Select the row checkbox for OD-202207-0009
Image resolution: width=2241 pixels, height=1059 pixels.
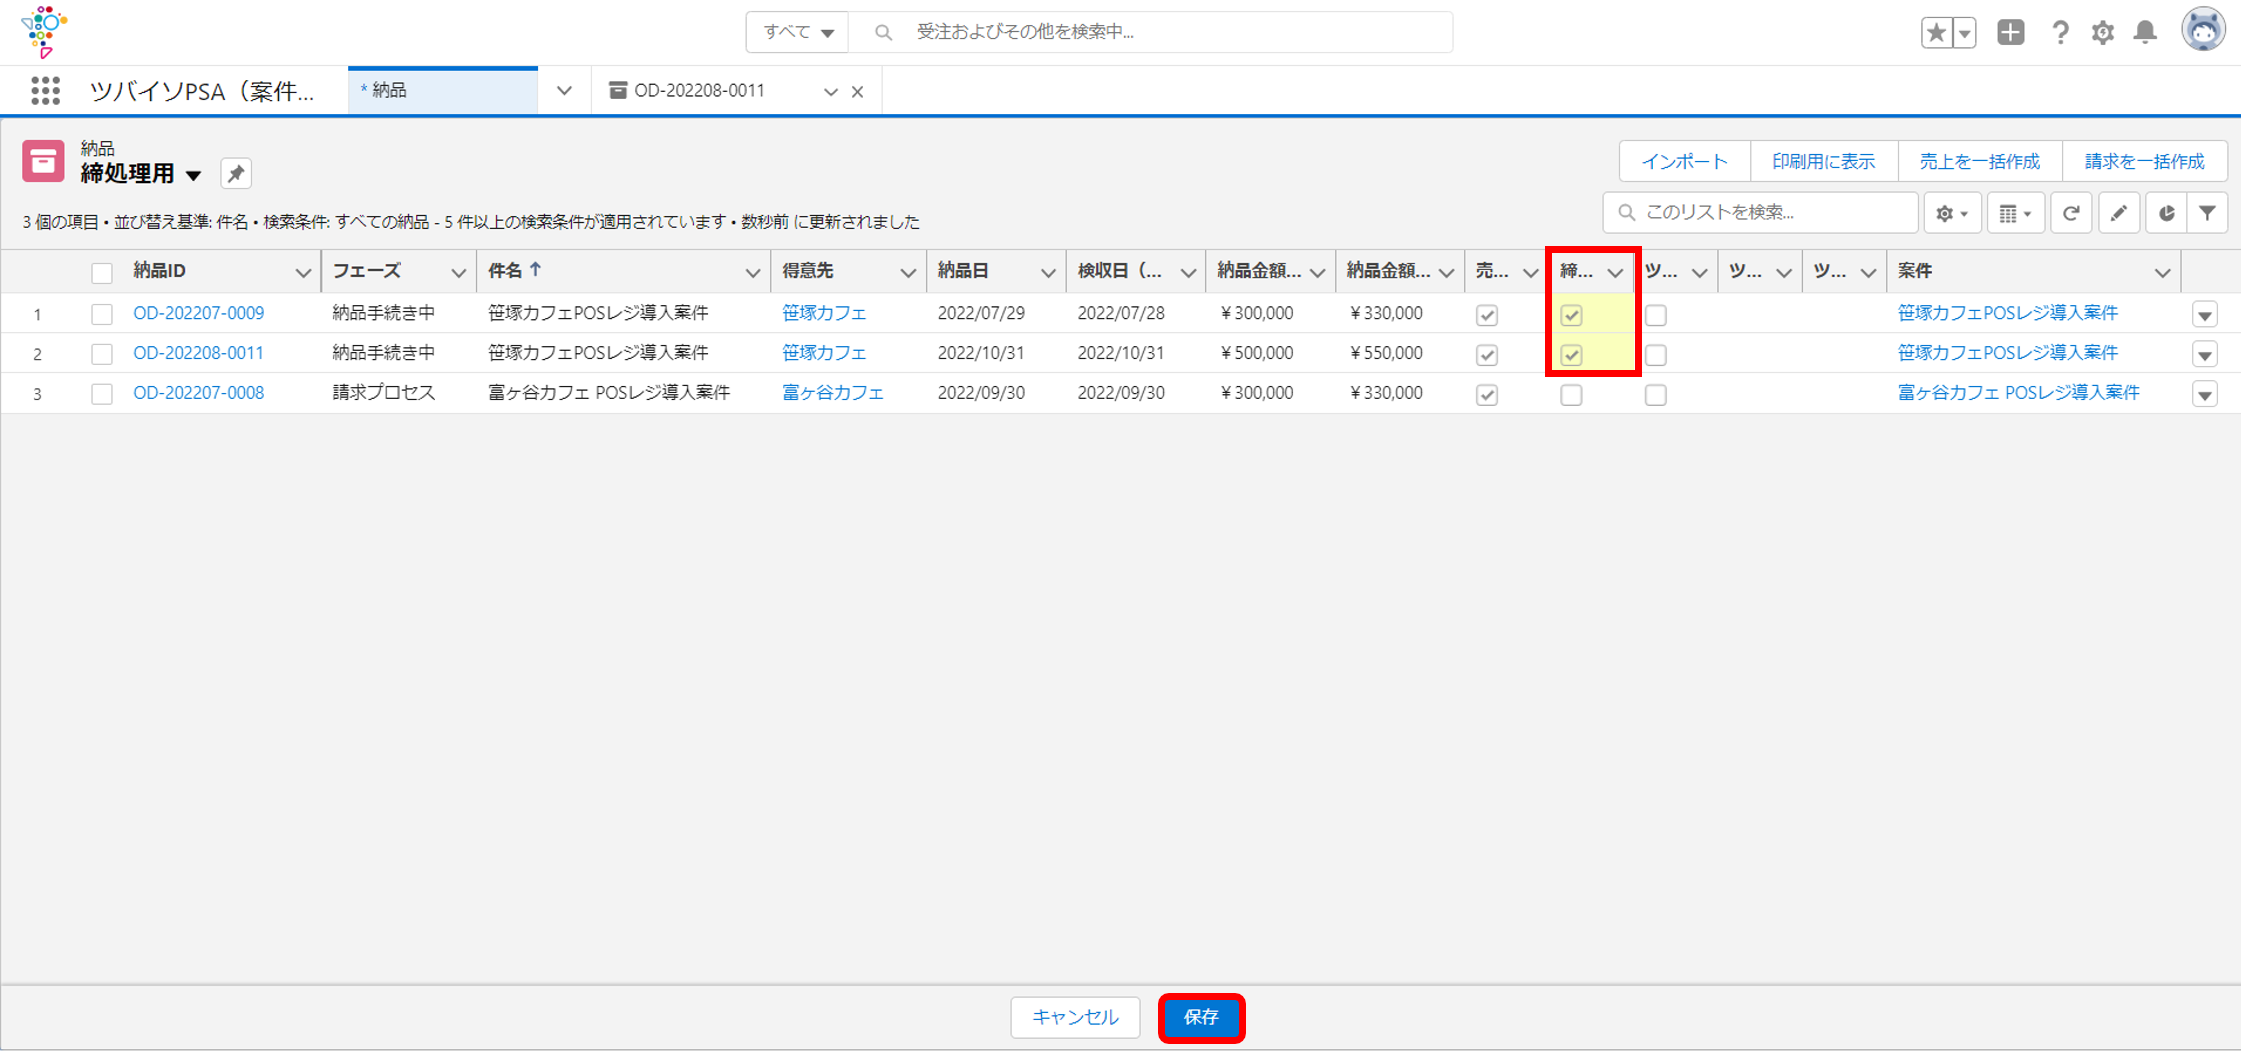pos(102,314)
